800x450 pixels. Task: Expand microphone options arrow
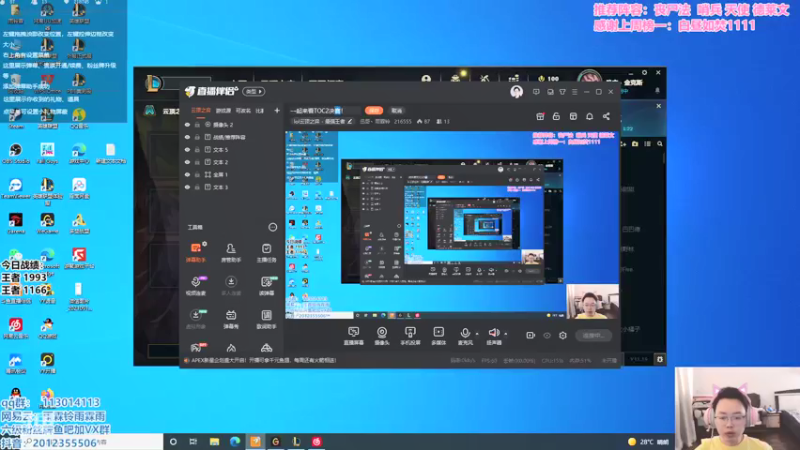point(477,334)
